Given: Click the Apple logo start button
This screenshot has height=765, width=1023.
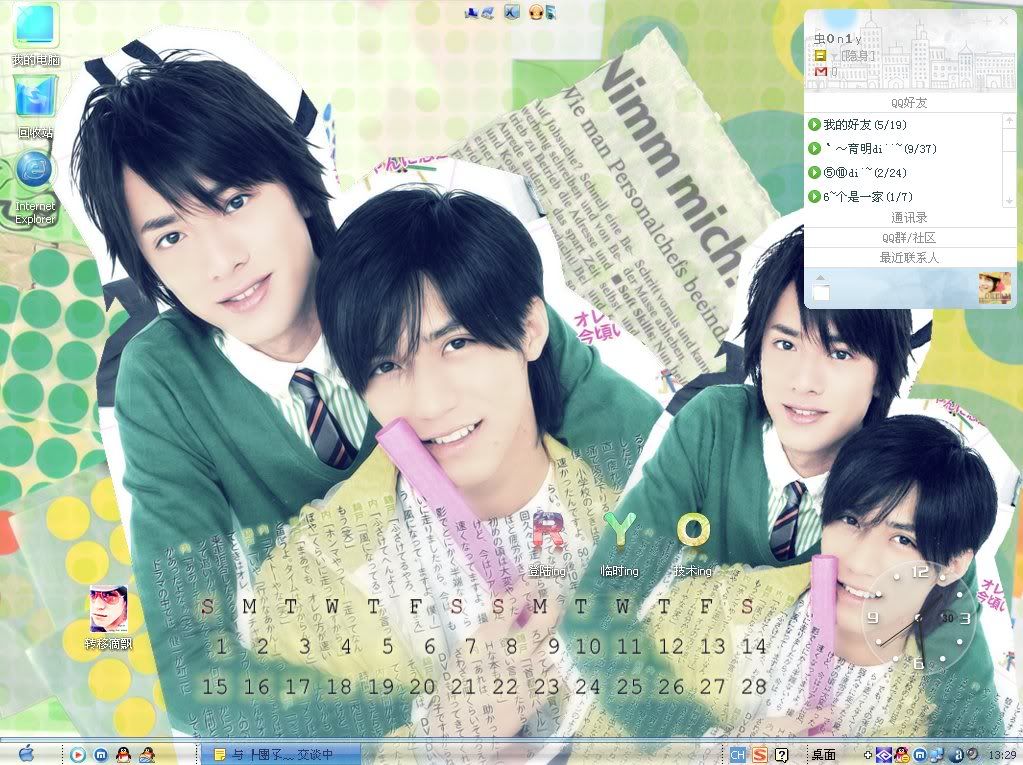Looking at the screenshot, I should point(27,753).
